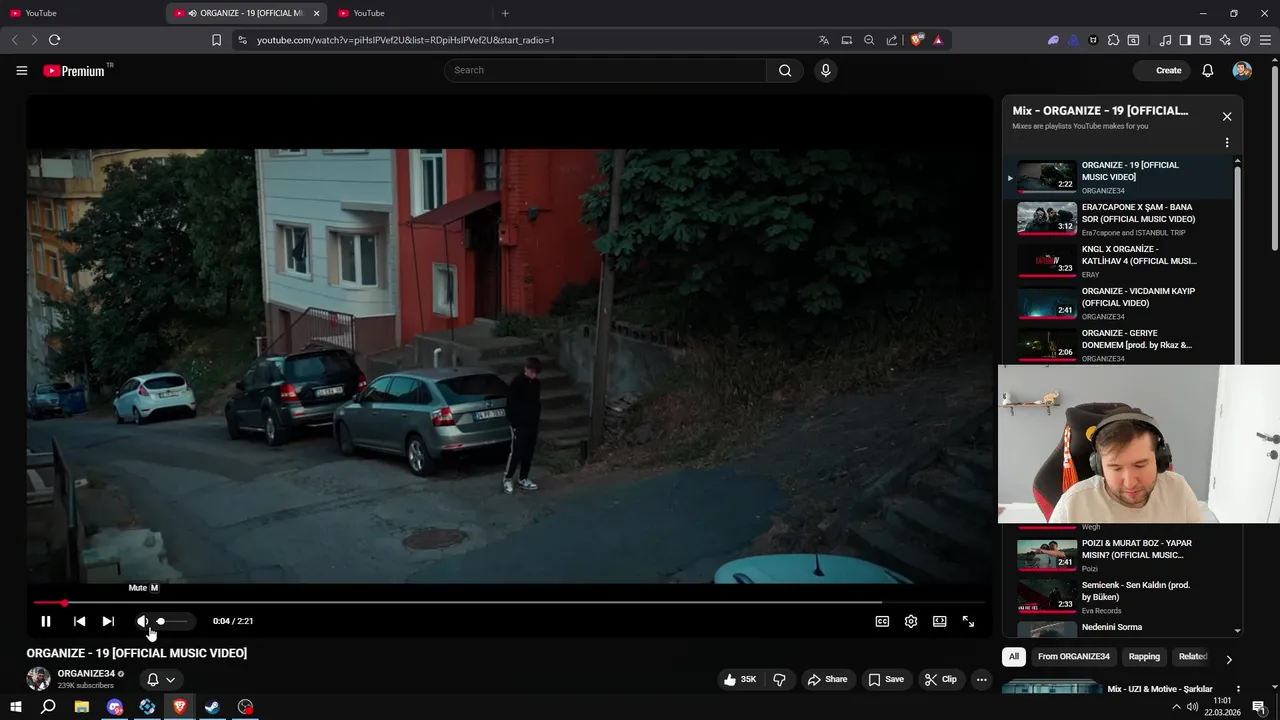
Task: Play KNGL X ORGANİZE - KATLİHAV 4
Action: 1120,261
